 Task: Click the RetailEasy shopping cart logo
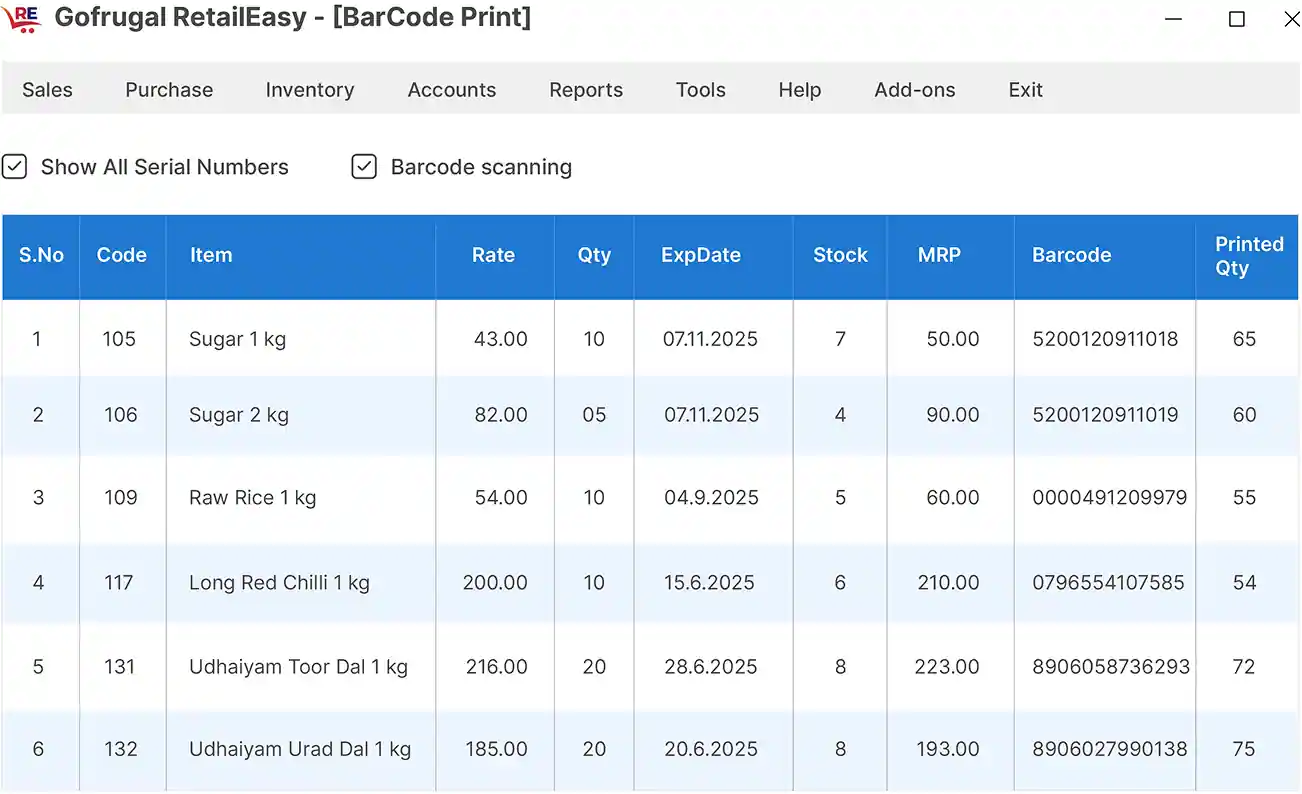click(x=22, y=18)
